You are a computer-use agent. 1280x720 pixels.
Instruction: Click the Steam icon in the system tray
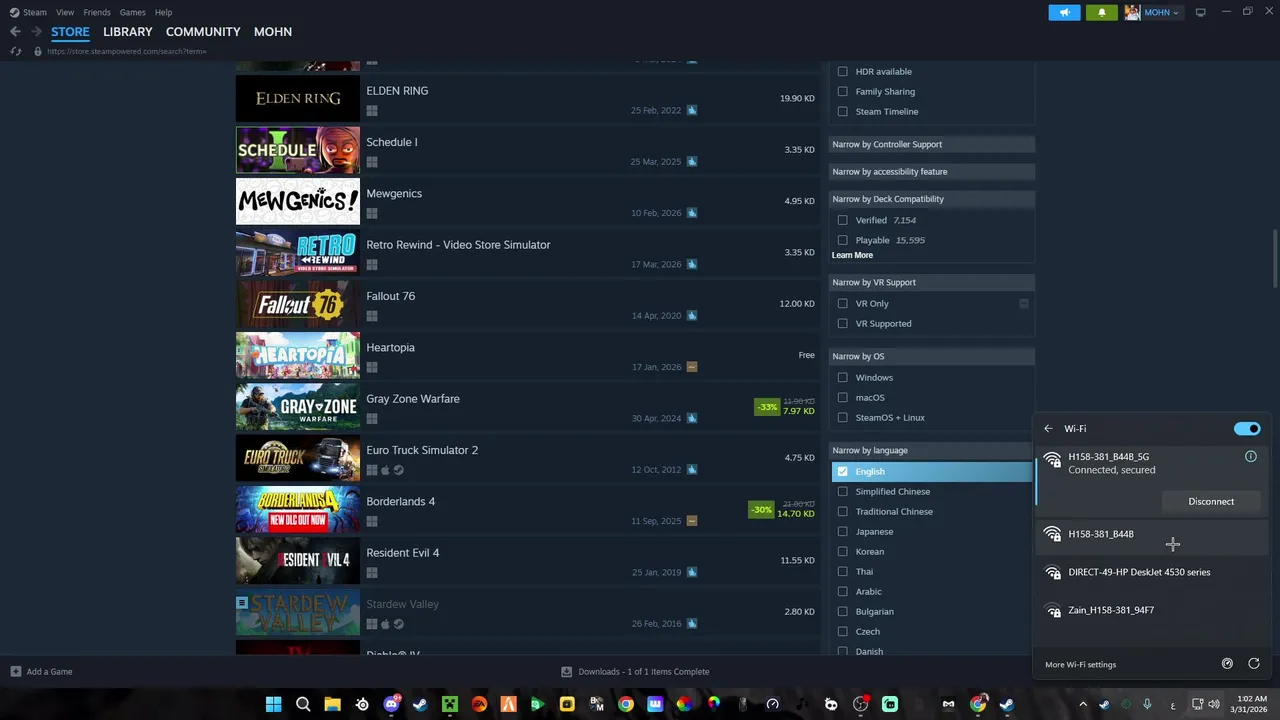pyautogui.click(x=1105, y=704)
